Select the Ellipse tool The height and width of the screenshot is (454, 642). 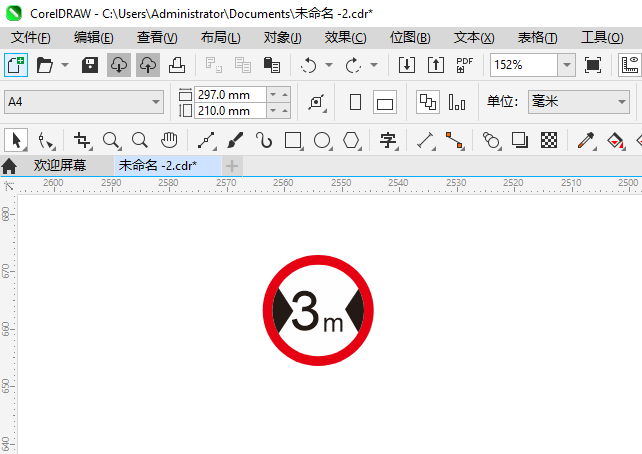pyautogui.click(x=322, y=140)
